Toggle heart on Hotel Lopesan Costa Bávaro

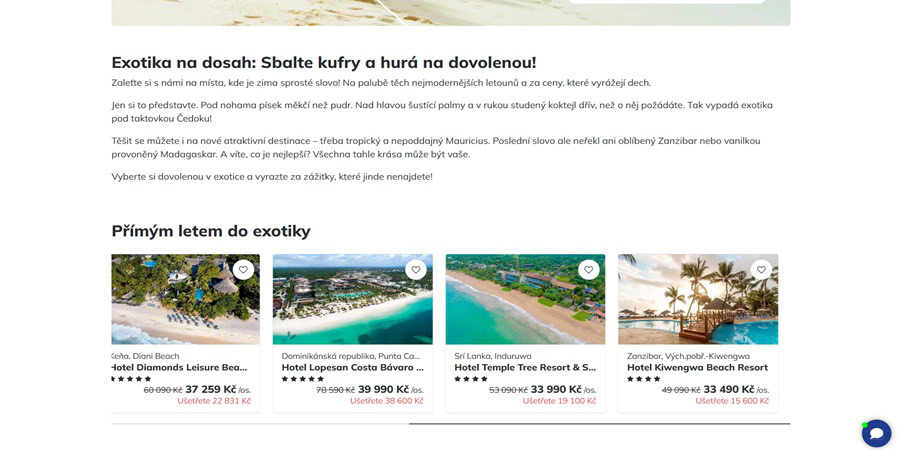pyautogui.click(x=416, y=270)
